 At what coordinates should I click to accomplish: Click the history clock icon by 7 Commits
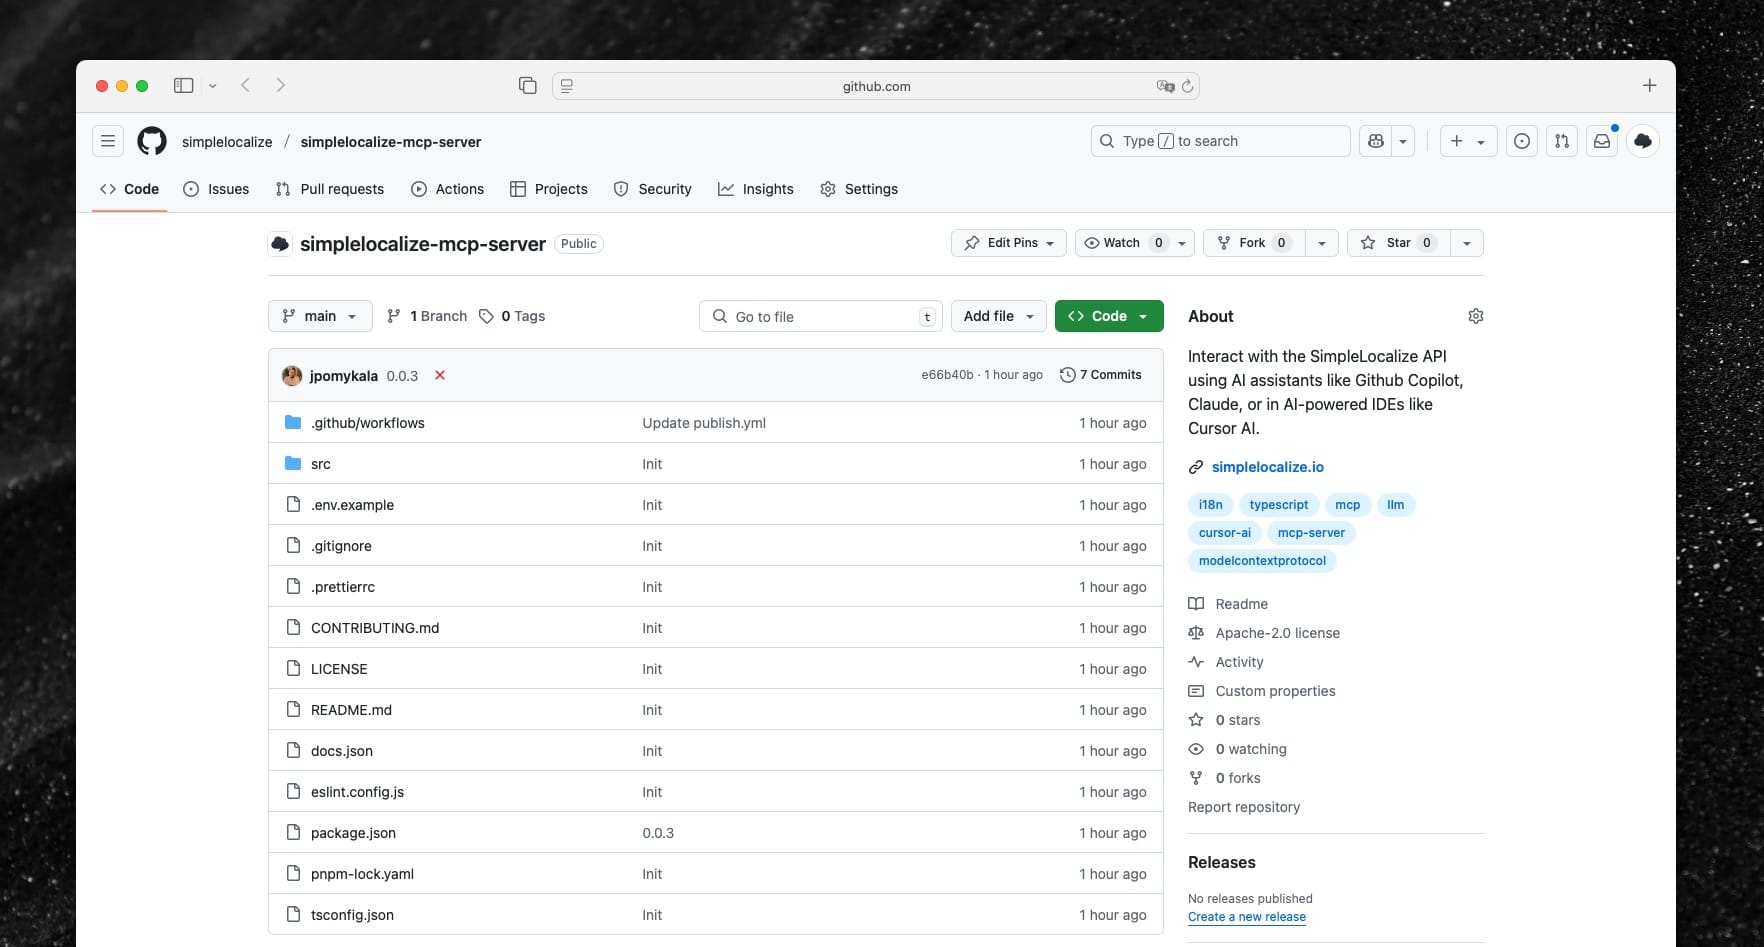tap(1067, 375)
